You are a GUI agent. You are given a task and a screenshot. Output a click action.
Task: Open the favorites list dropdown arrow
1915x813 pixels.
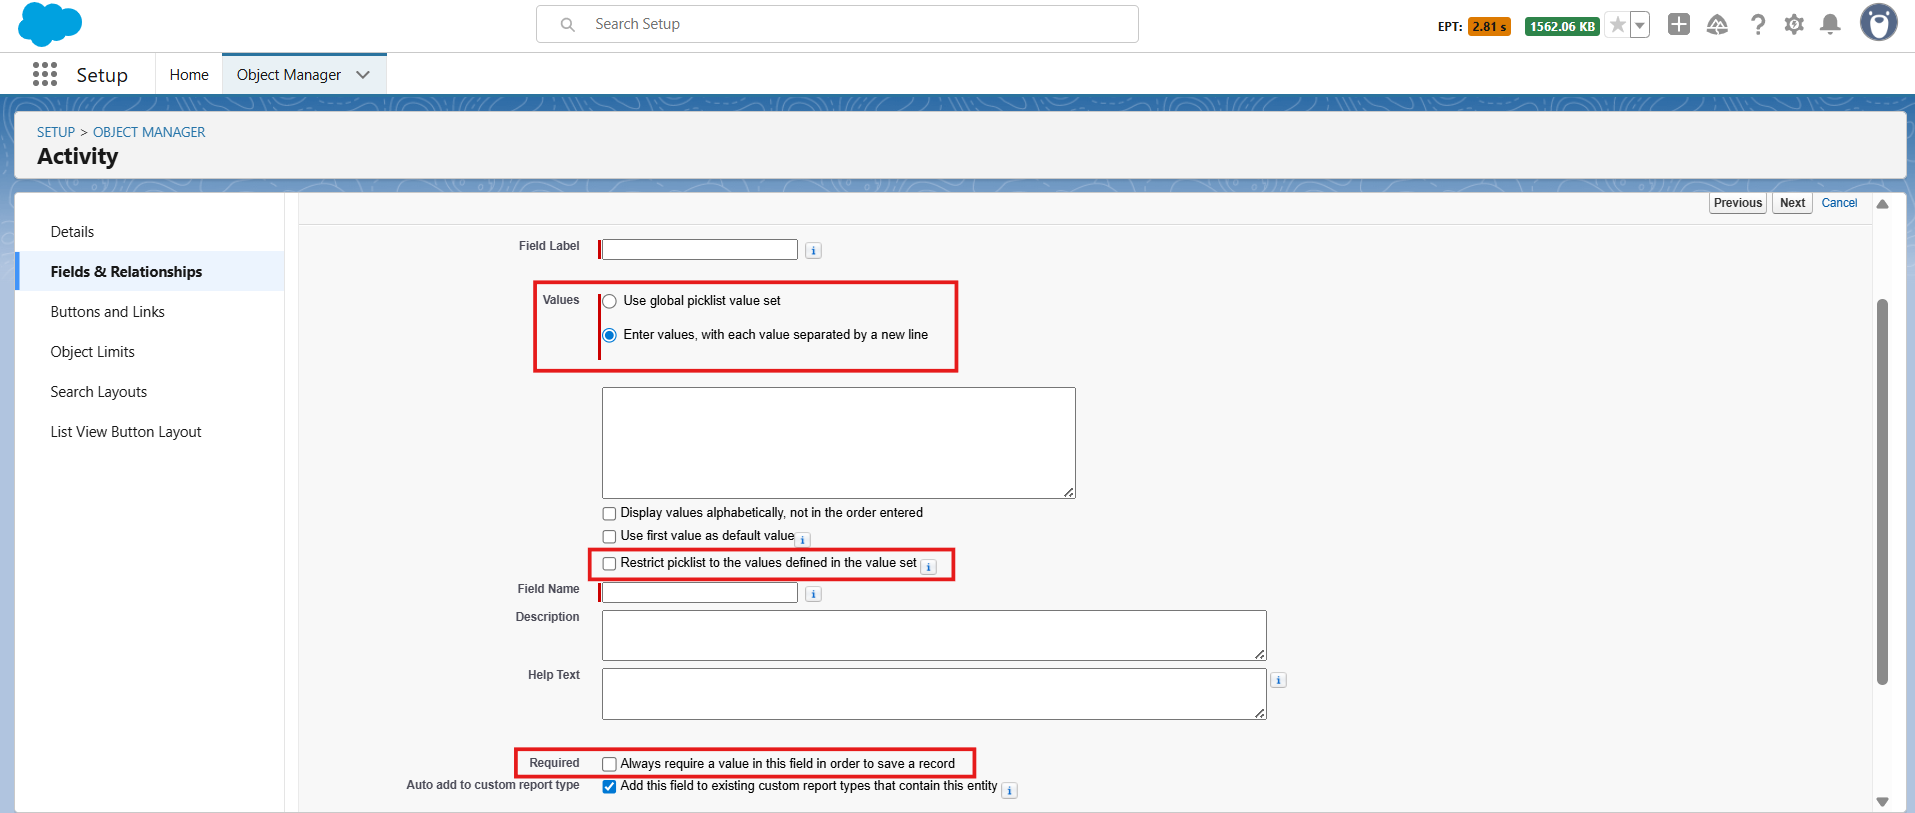(1640, 25)
